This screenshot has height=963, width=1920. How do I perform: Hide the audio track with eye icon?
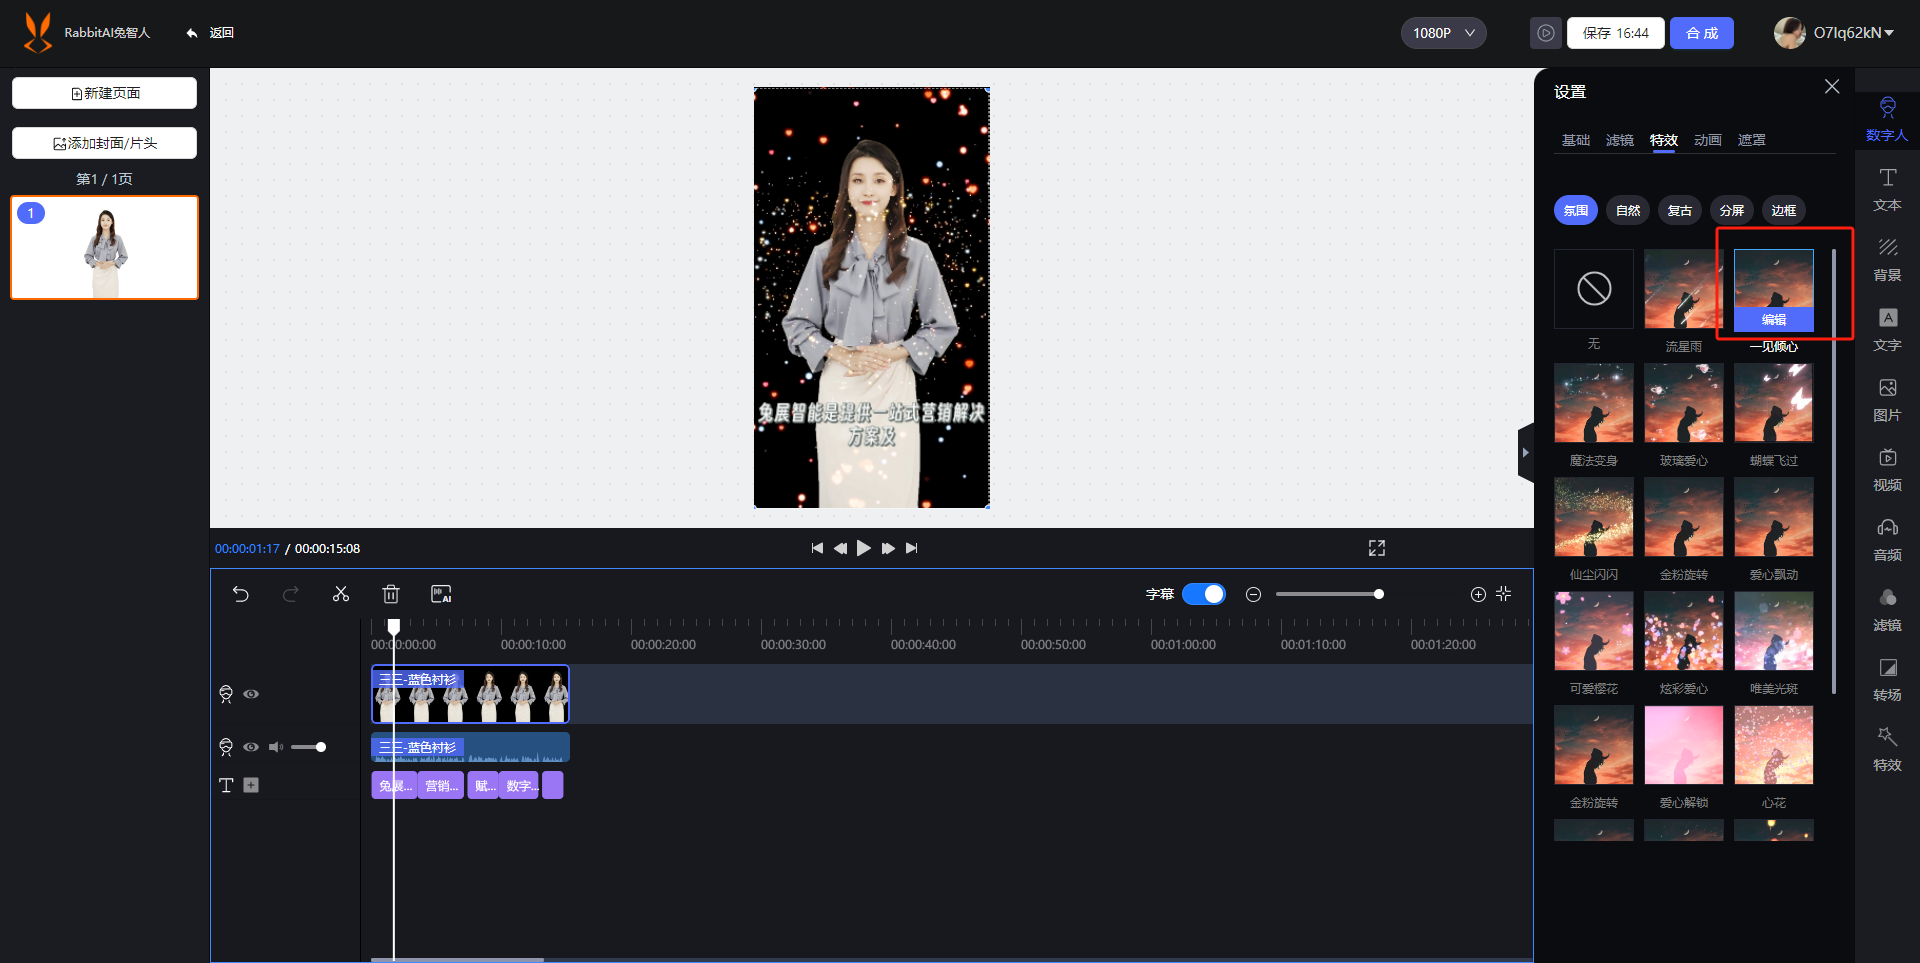pos(251,747)
